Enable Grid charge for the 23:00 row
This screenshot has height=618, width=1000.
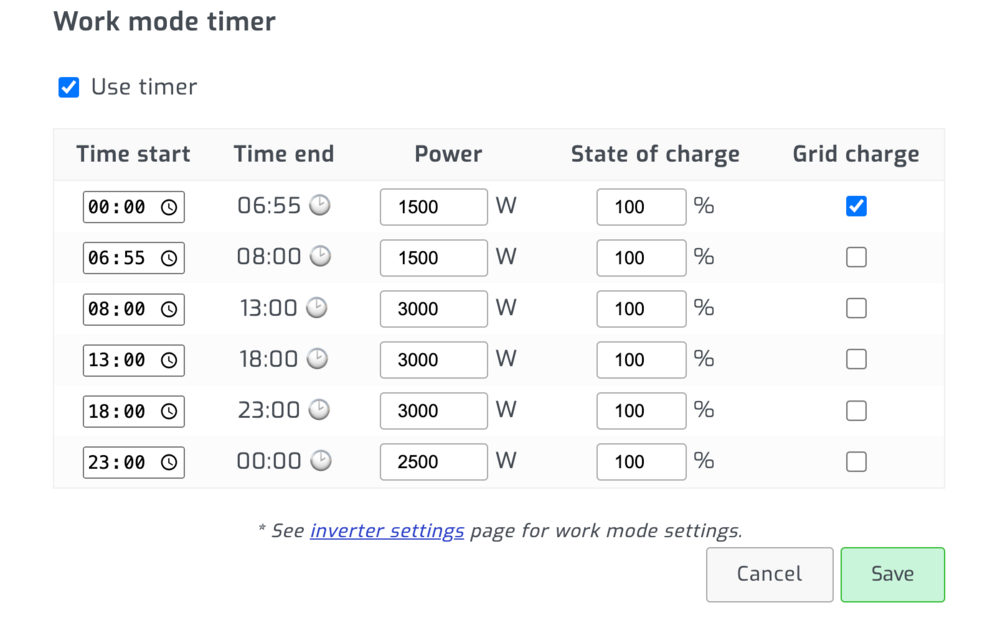(x=856, y=462)
